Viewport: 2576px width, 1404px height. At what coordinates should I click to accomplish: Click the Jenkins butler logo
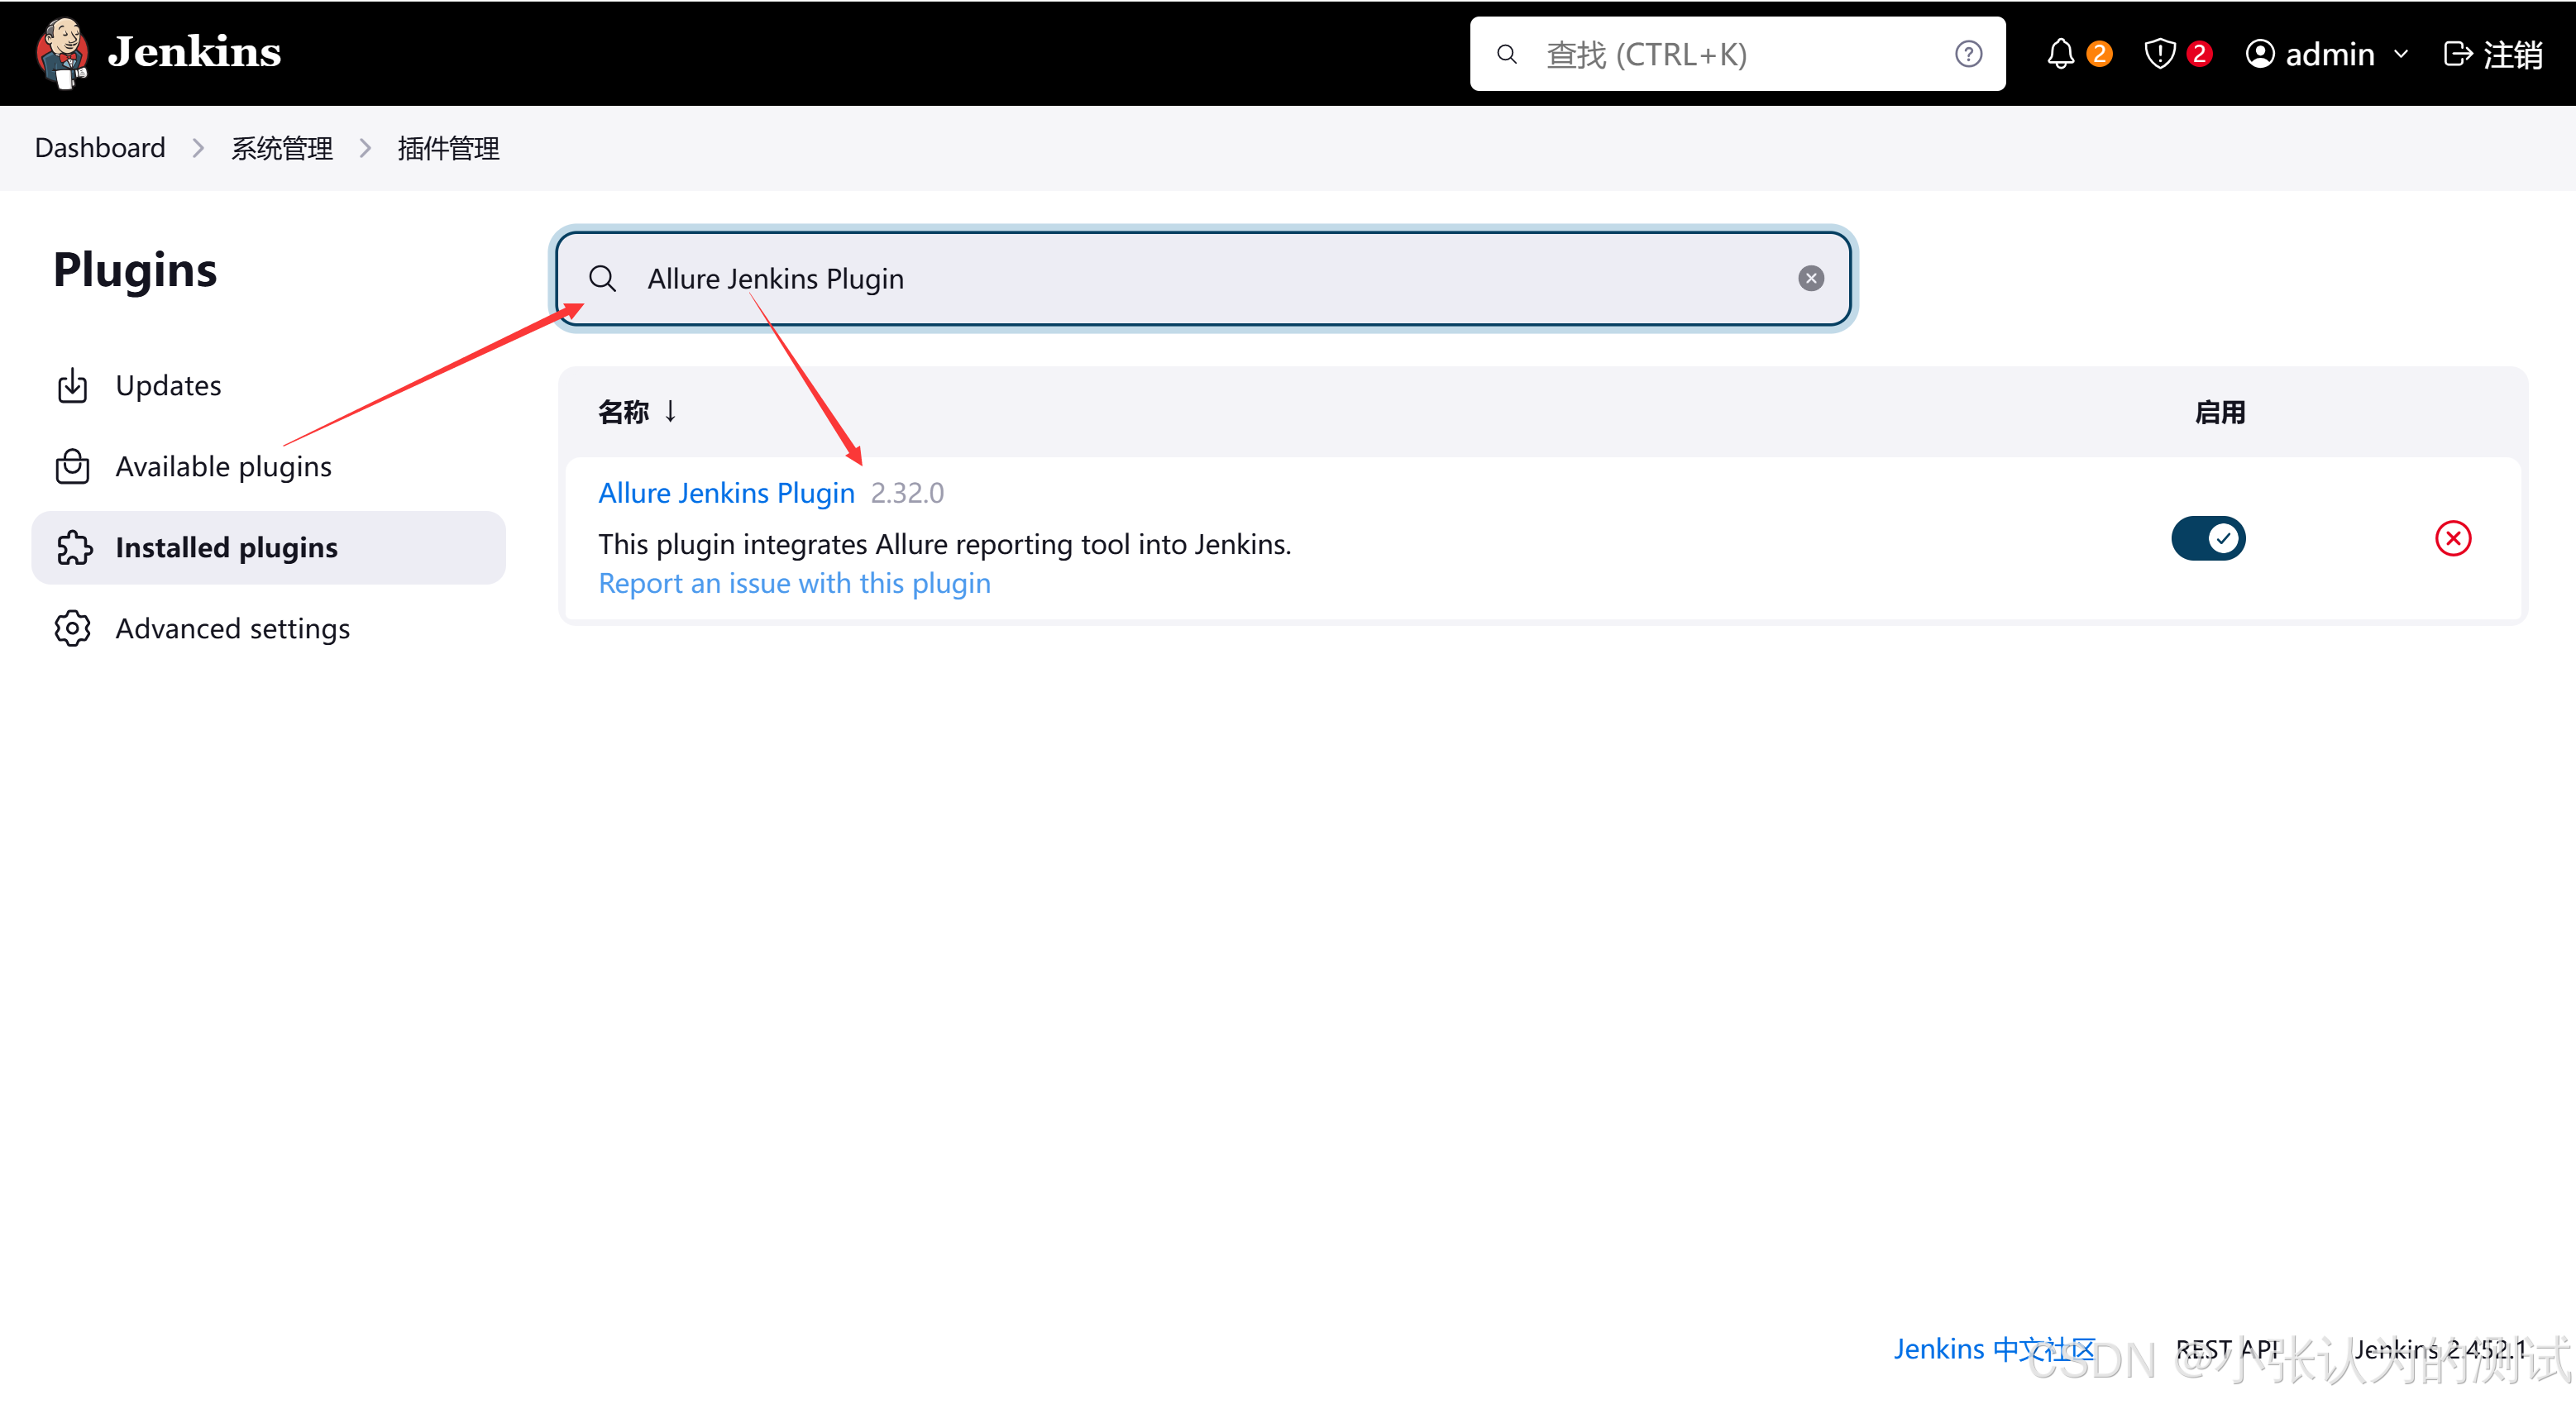pyautogui.click(x=61, y=52)
